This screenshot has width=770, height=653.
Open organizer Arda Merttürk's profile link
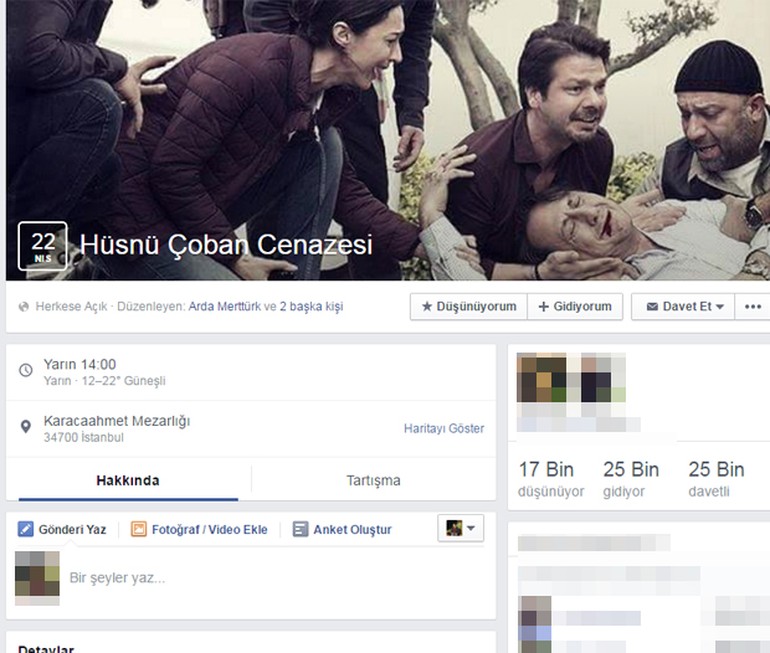224,307
